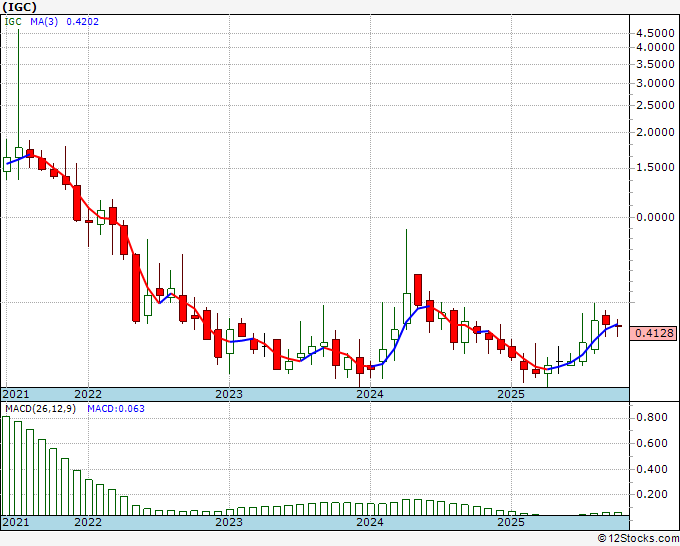The width and height of the screenshot is (680, 546).
Task: Click the (IGC) chart title
Action: pyautogui.click(x=19, y=7)
